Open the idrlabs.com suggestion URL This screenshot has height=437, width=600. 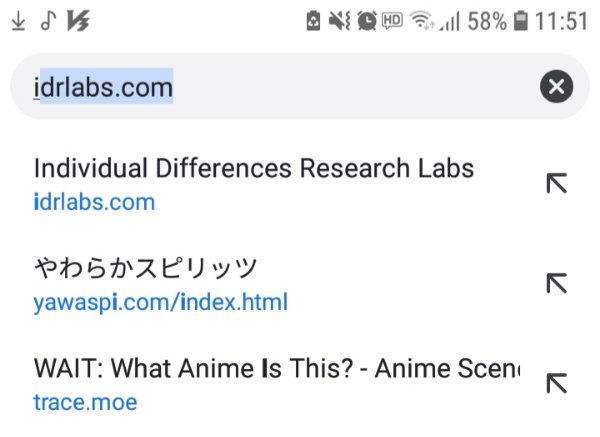click(94, 202)
